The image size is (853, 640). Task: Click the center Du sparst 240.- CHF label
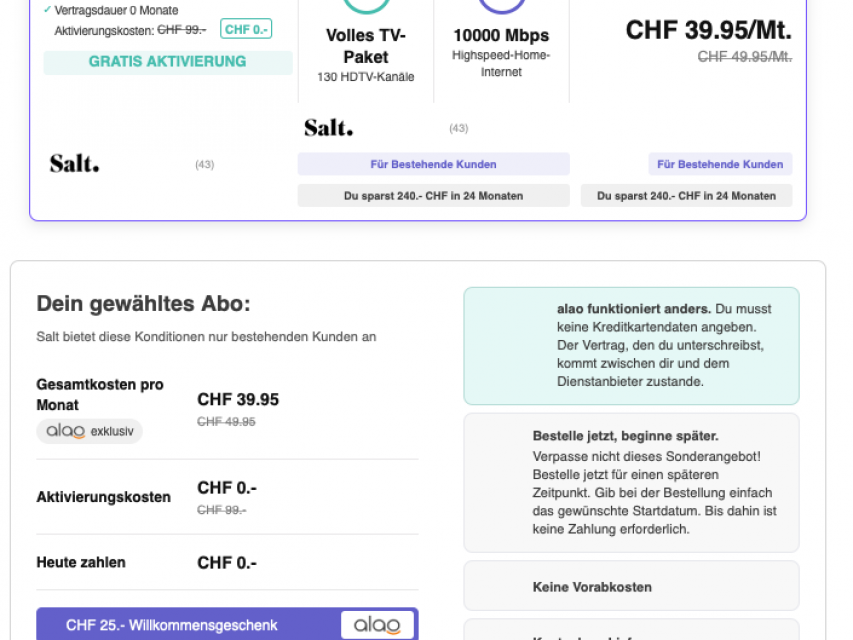coord(433,196)
